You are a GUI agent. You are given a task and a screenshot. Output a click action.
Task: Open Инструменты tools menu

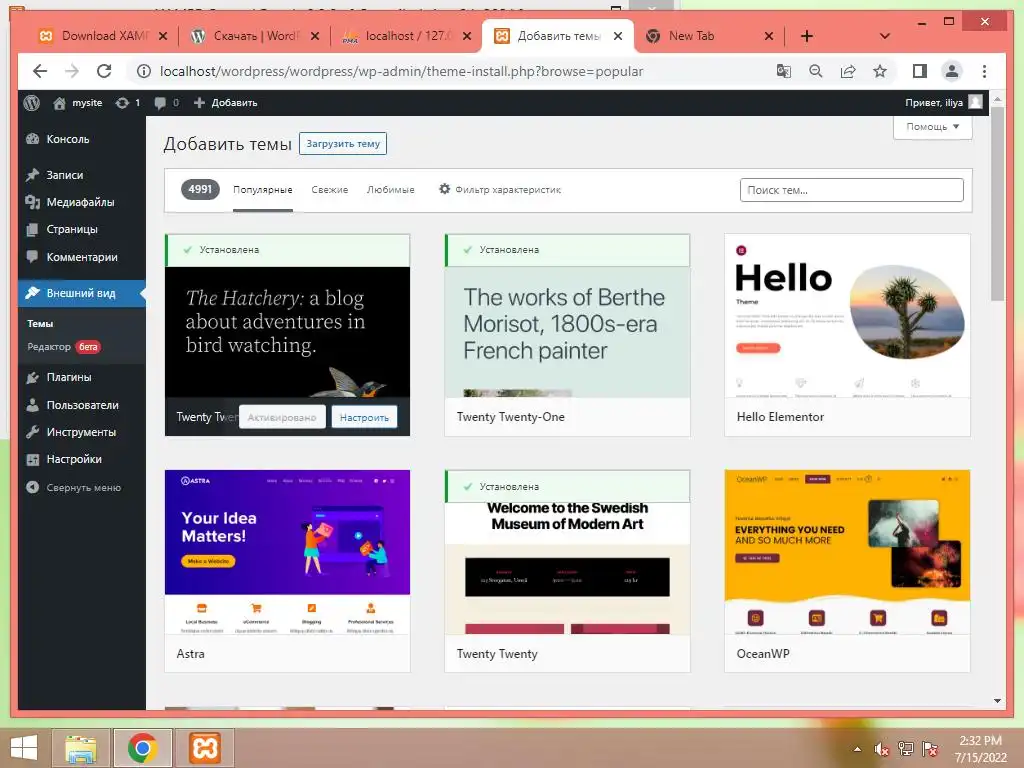click(x=82, y=432)
